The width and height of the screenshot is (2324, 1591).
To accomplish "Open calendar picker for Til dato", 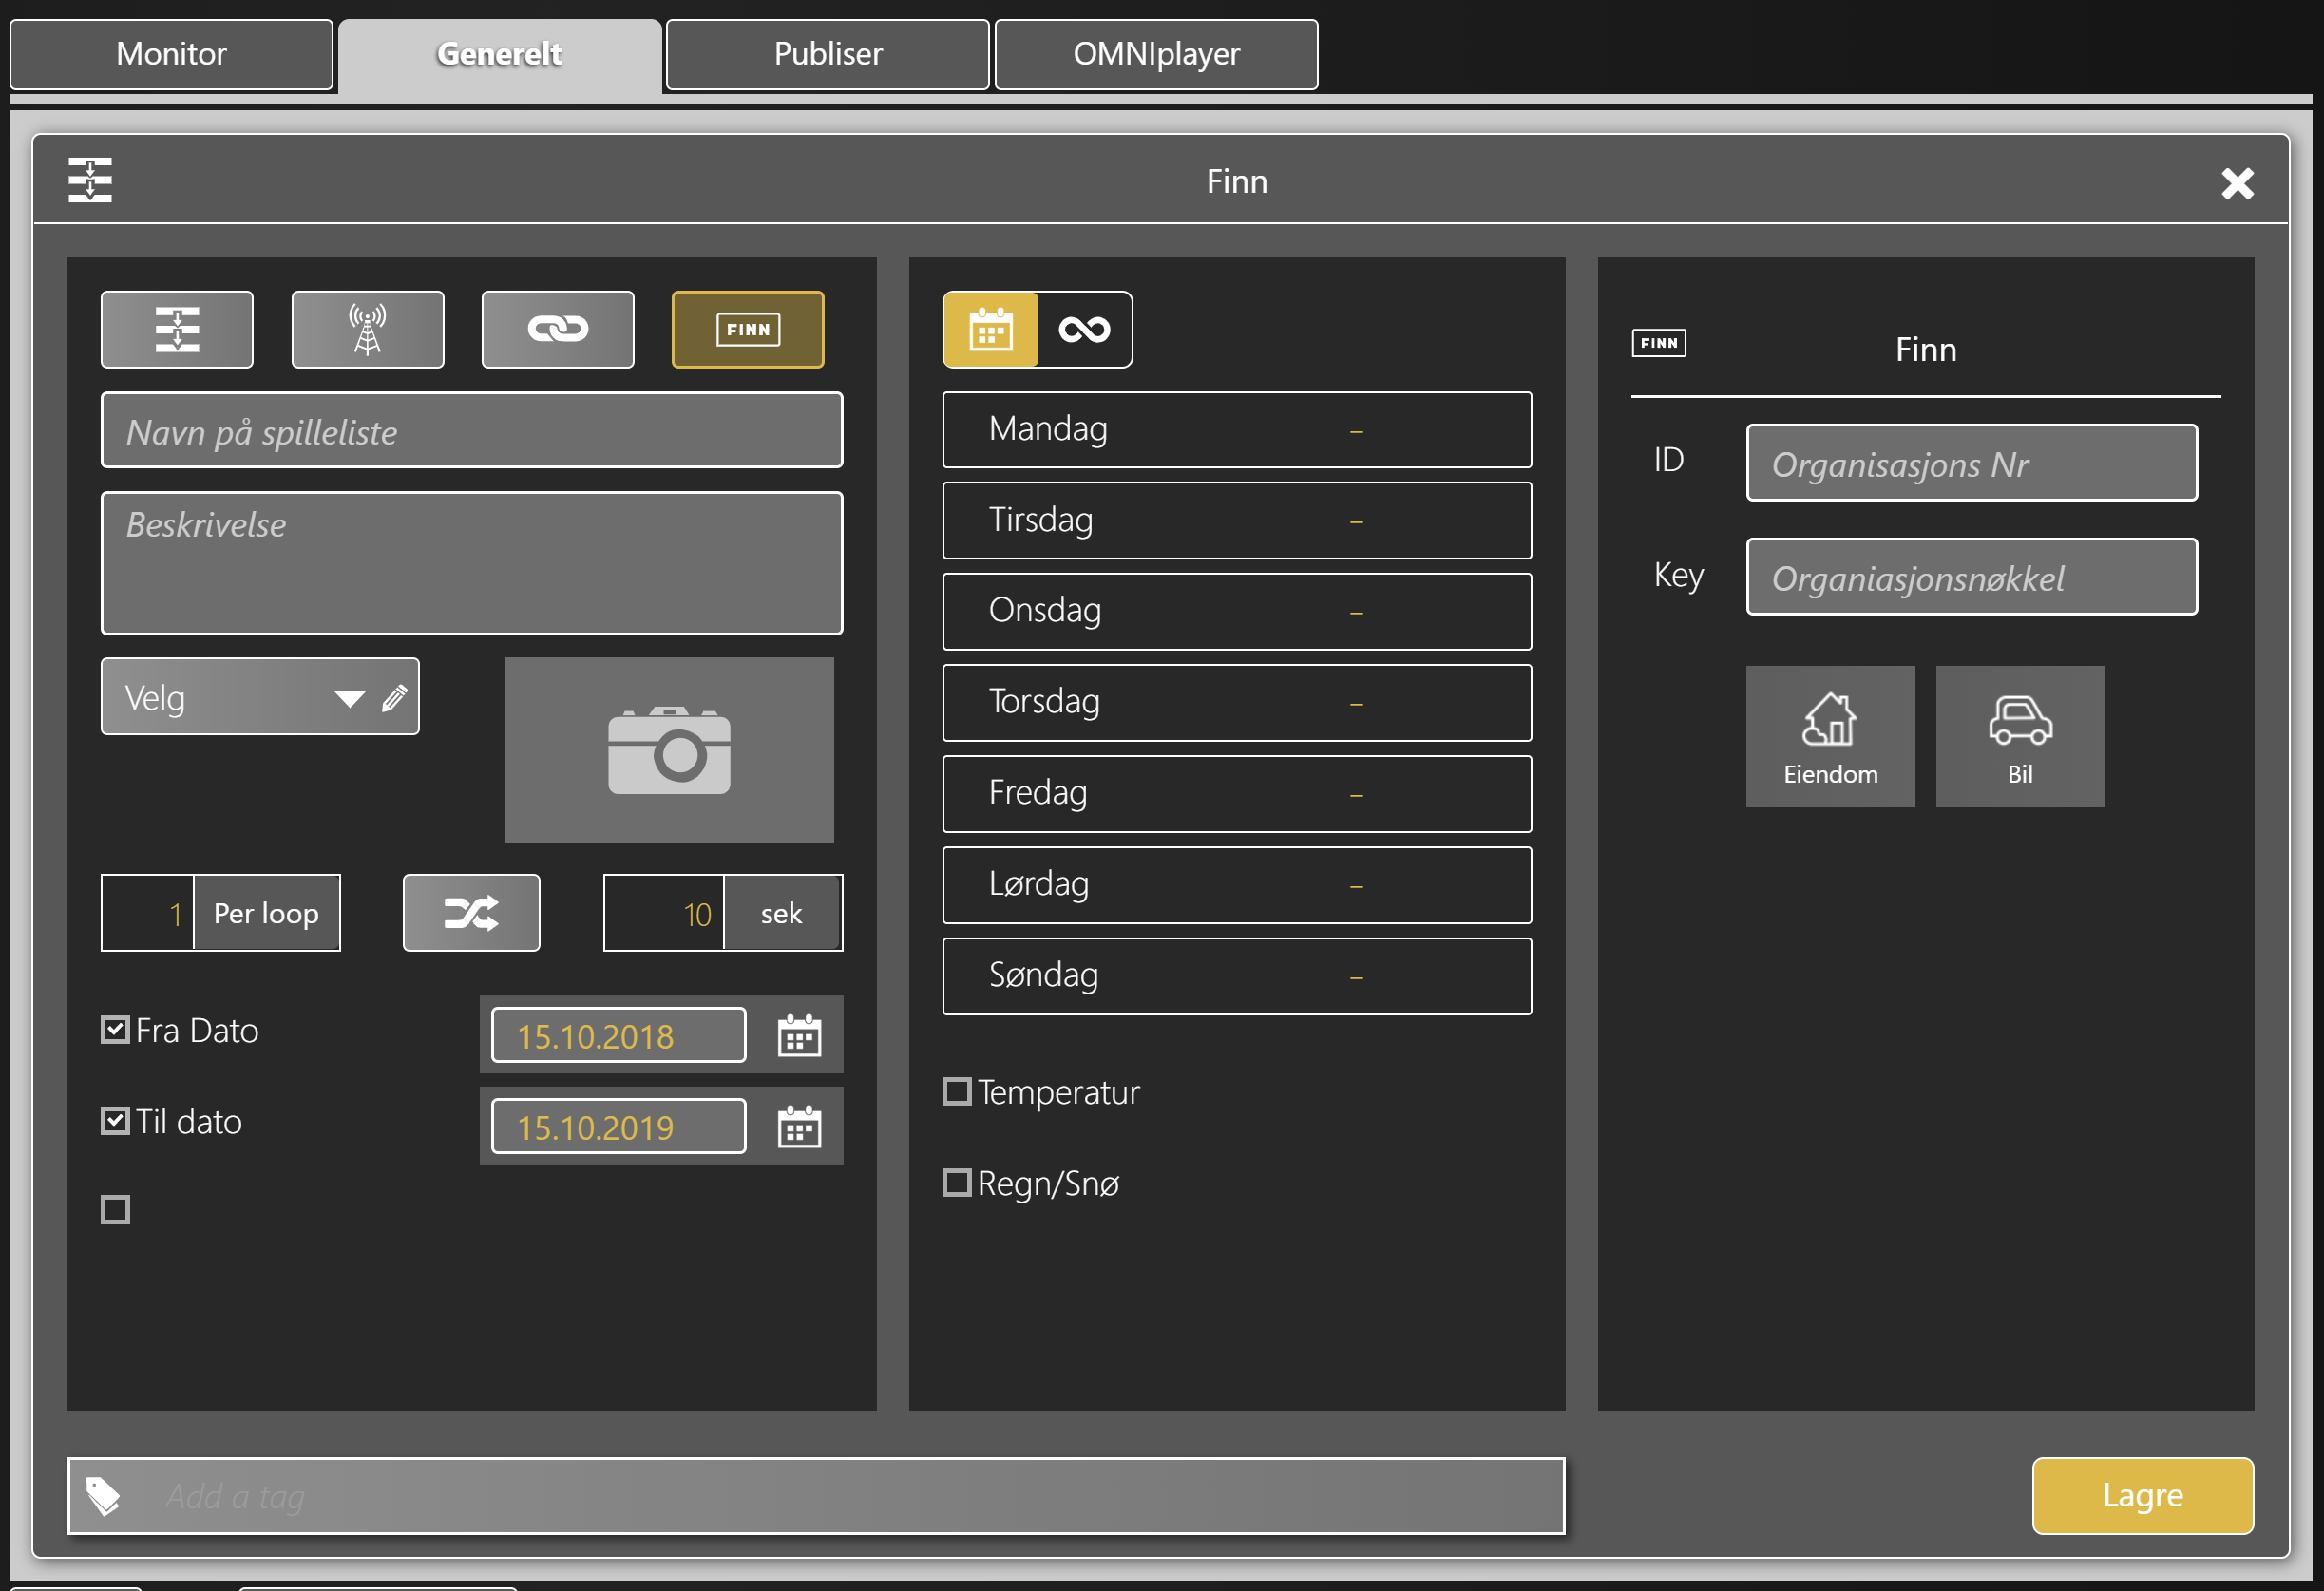I will click(799, 1126).
